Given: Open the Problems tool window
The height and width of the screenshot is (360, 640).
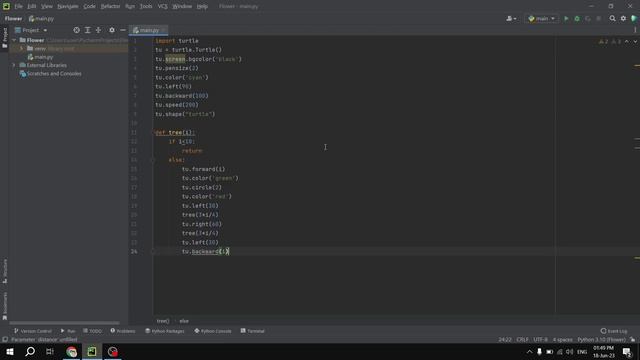Looking at the screenshot, I should tap(123, 331).
